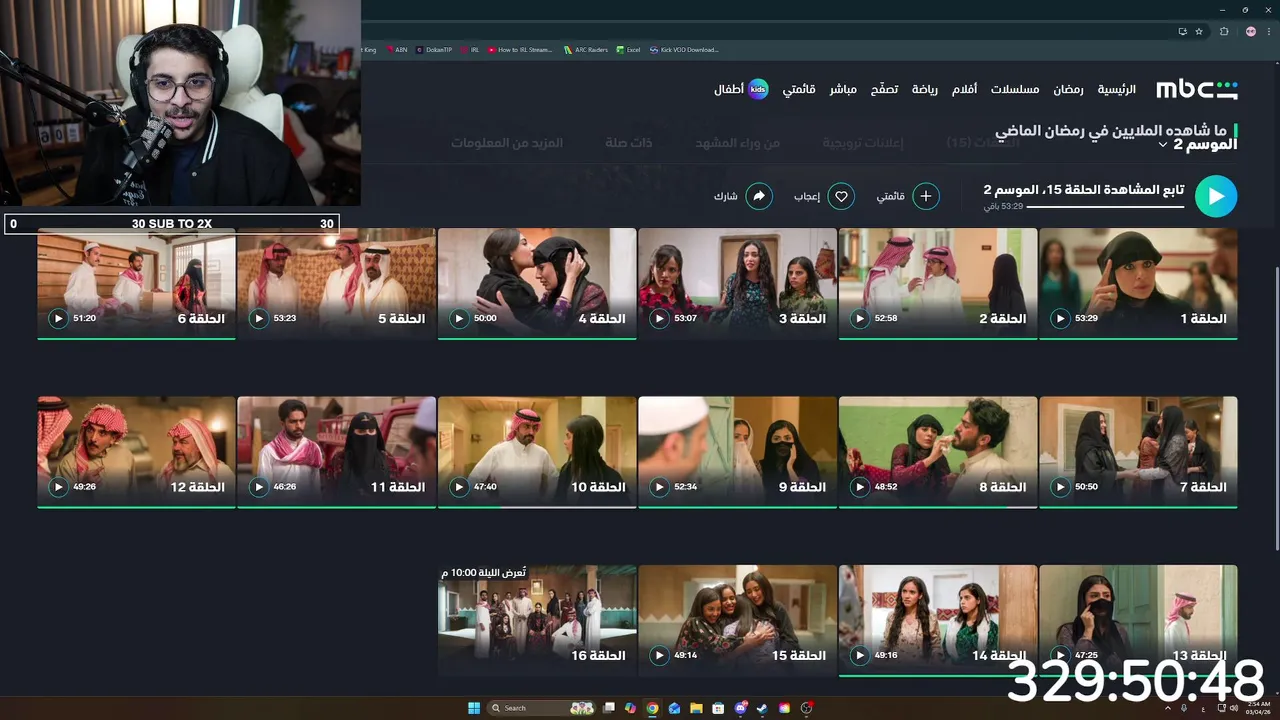Open تصفّح browse menu item

tap(884, 89)
